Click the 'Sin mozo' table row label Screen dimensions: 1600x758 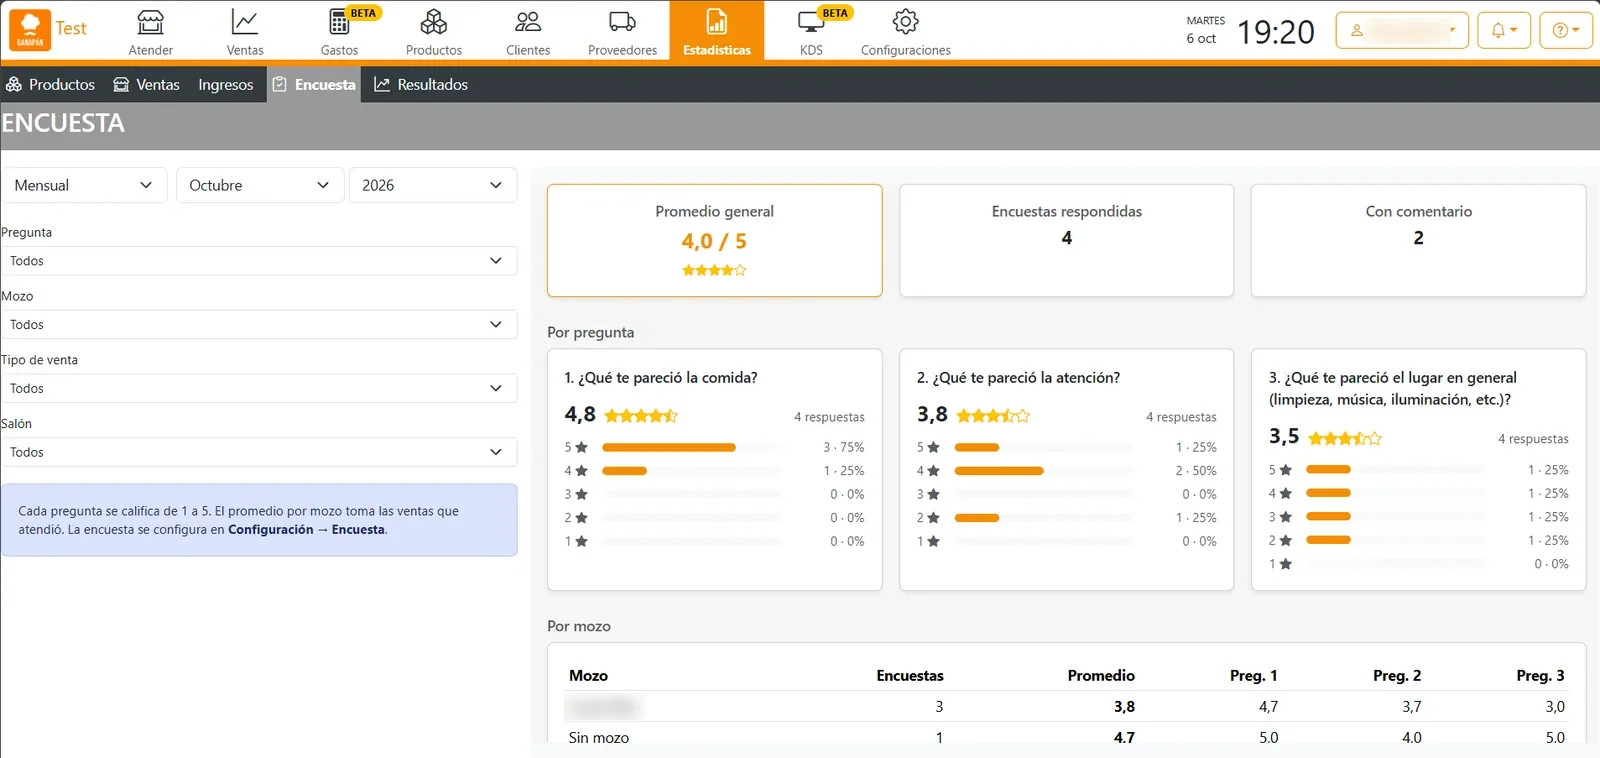(599, 738)
